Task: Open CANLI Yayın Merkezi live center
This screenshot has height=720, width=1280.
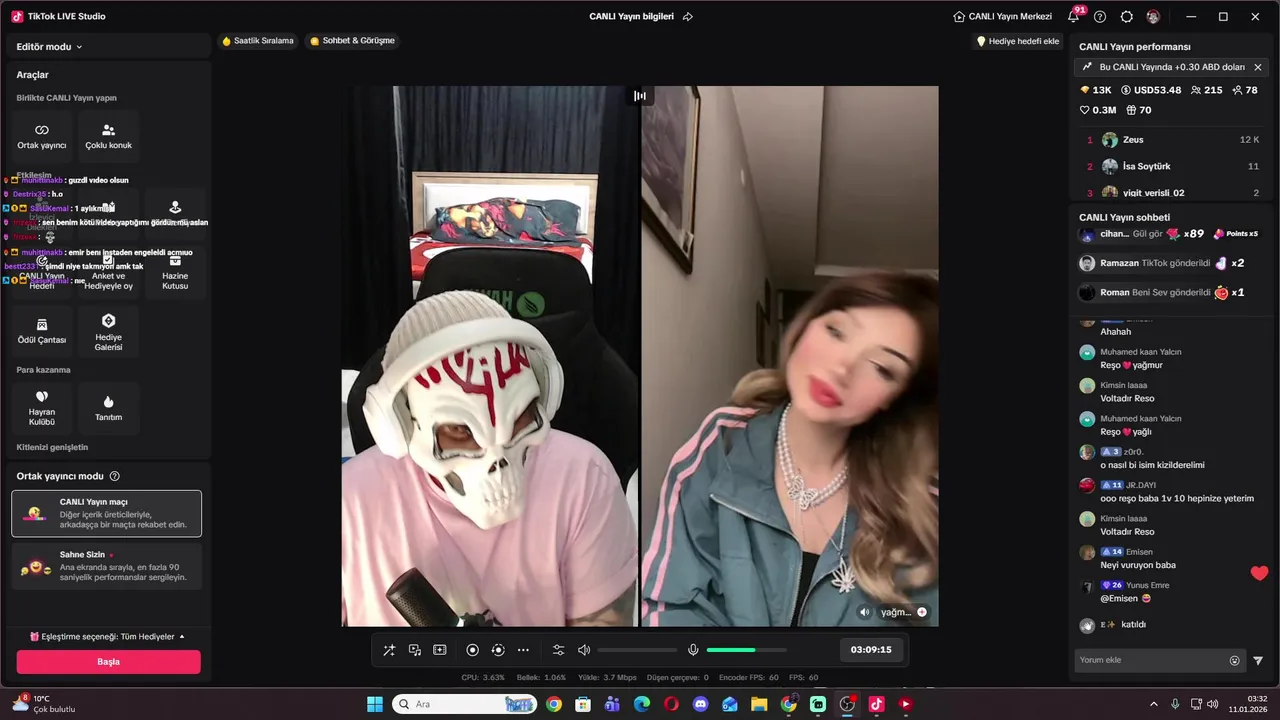Action: pyautogui.click(x=1002, y=17)
